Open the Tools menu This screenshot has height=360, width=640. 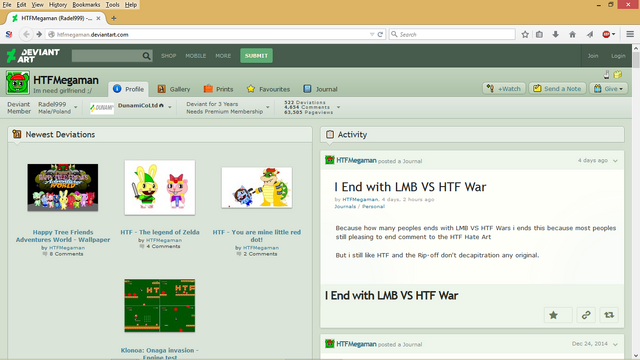pos(112,4)
